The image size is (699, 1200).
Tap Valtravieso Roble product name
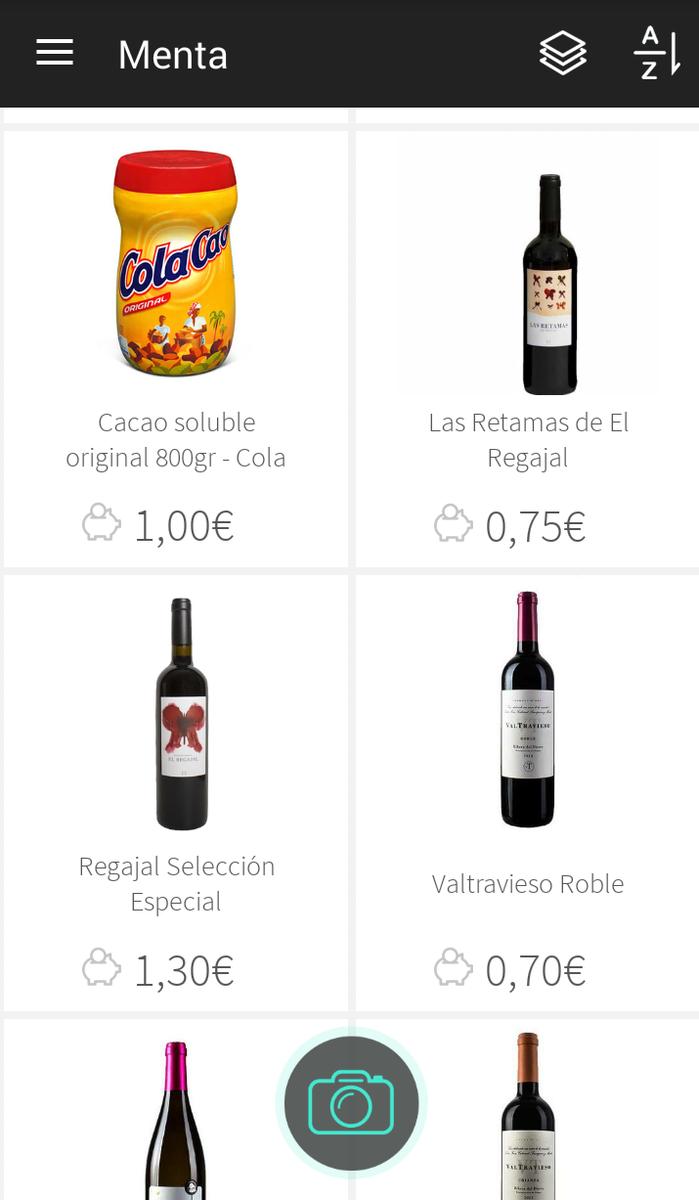pos(528,884)
